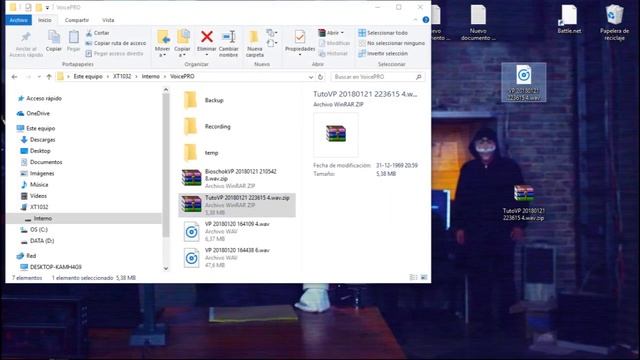Open the address bar history dropdown
This screenshot has width=640, height=360.
click(x=311, y=77)
